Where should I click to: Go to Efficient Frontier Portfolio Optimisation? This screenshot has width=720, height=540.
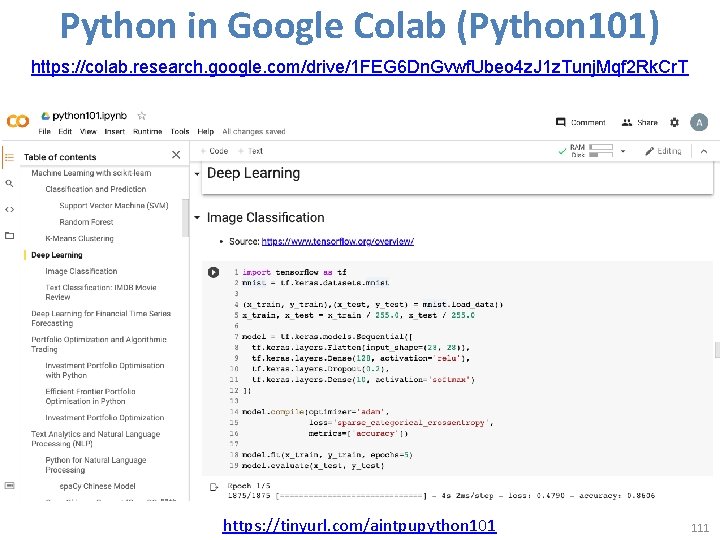click(x=90, y=396)
